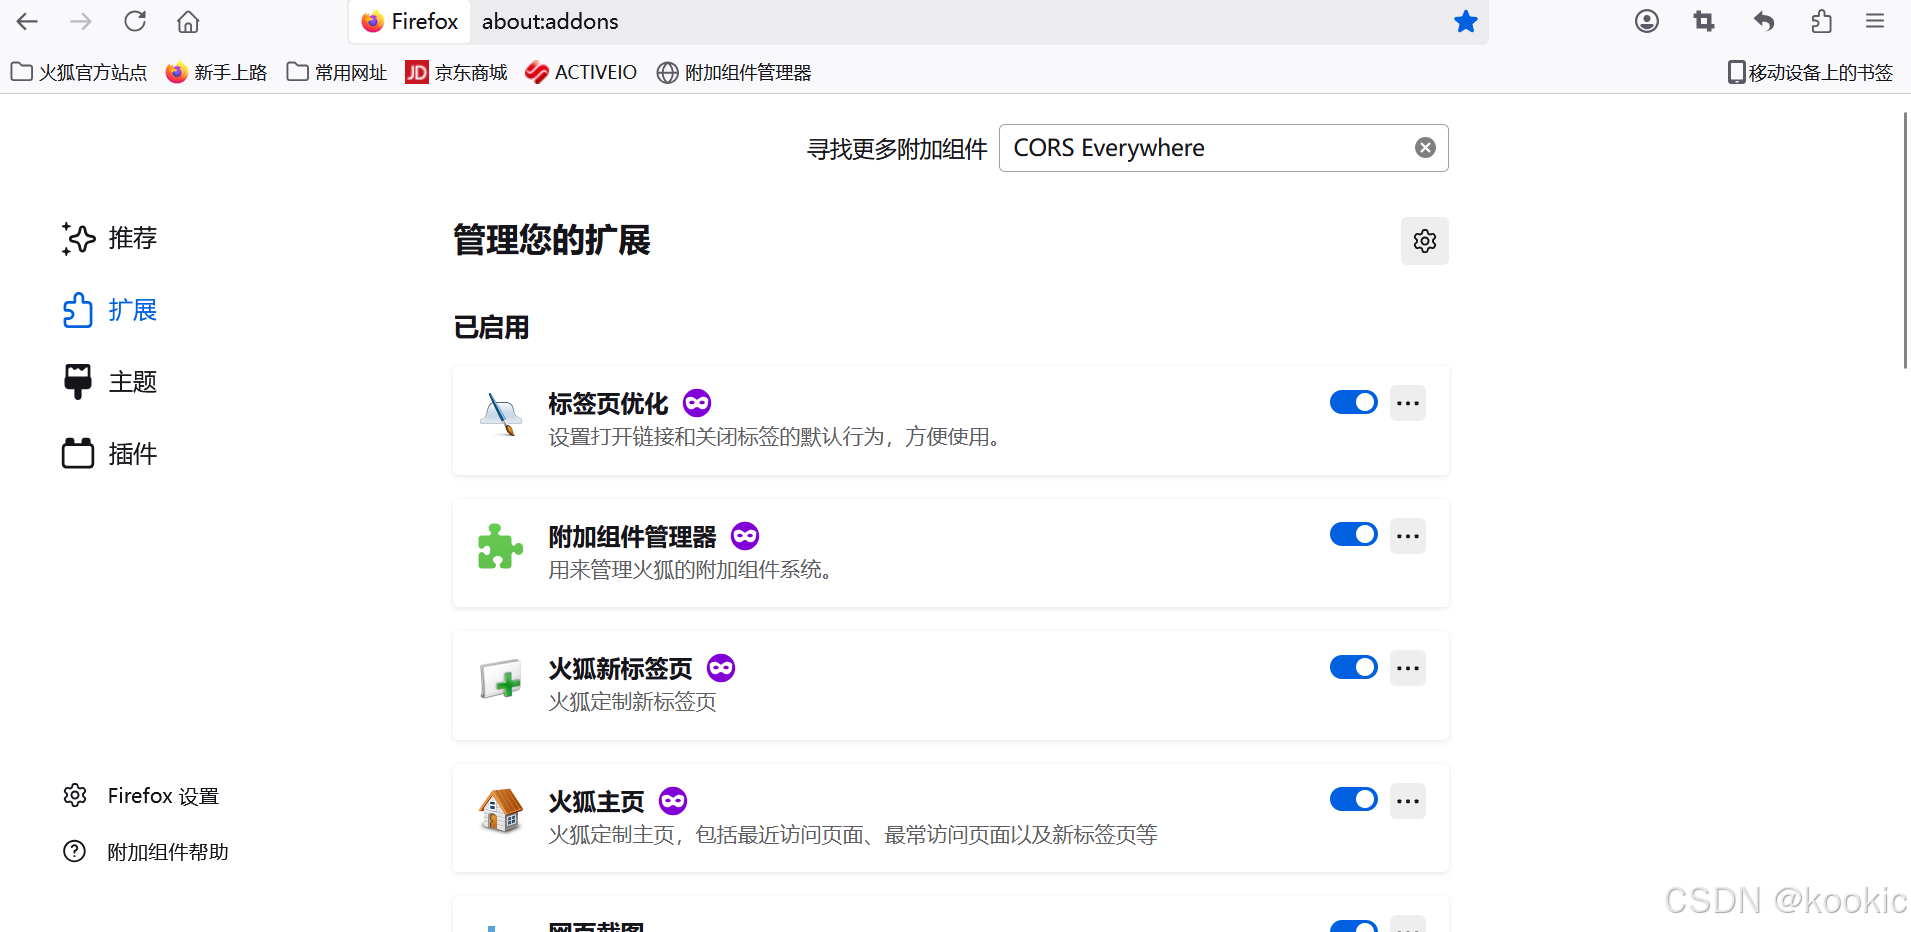Reload the current page
1911x932 pixels.
pyautogui.click(x=135, y=21)
